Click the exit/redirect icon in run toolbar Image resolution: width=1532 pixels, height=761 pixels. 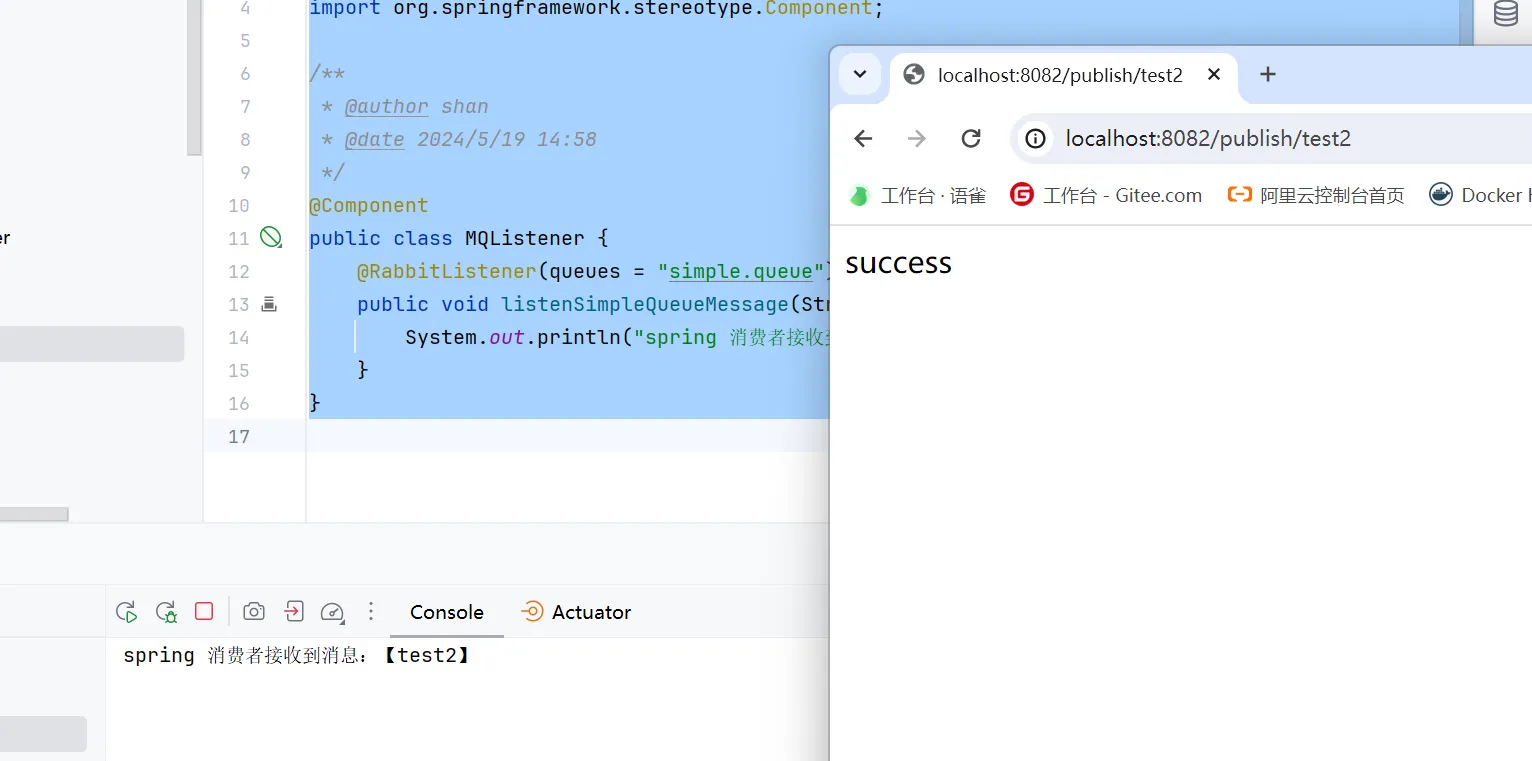293,611
